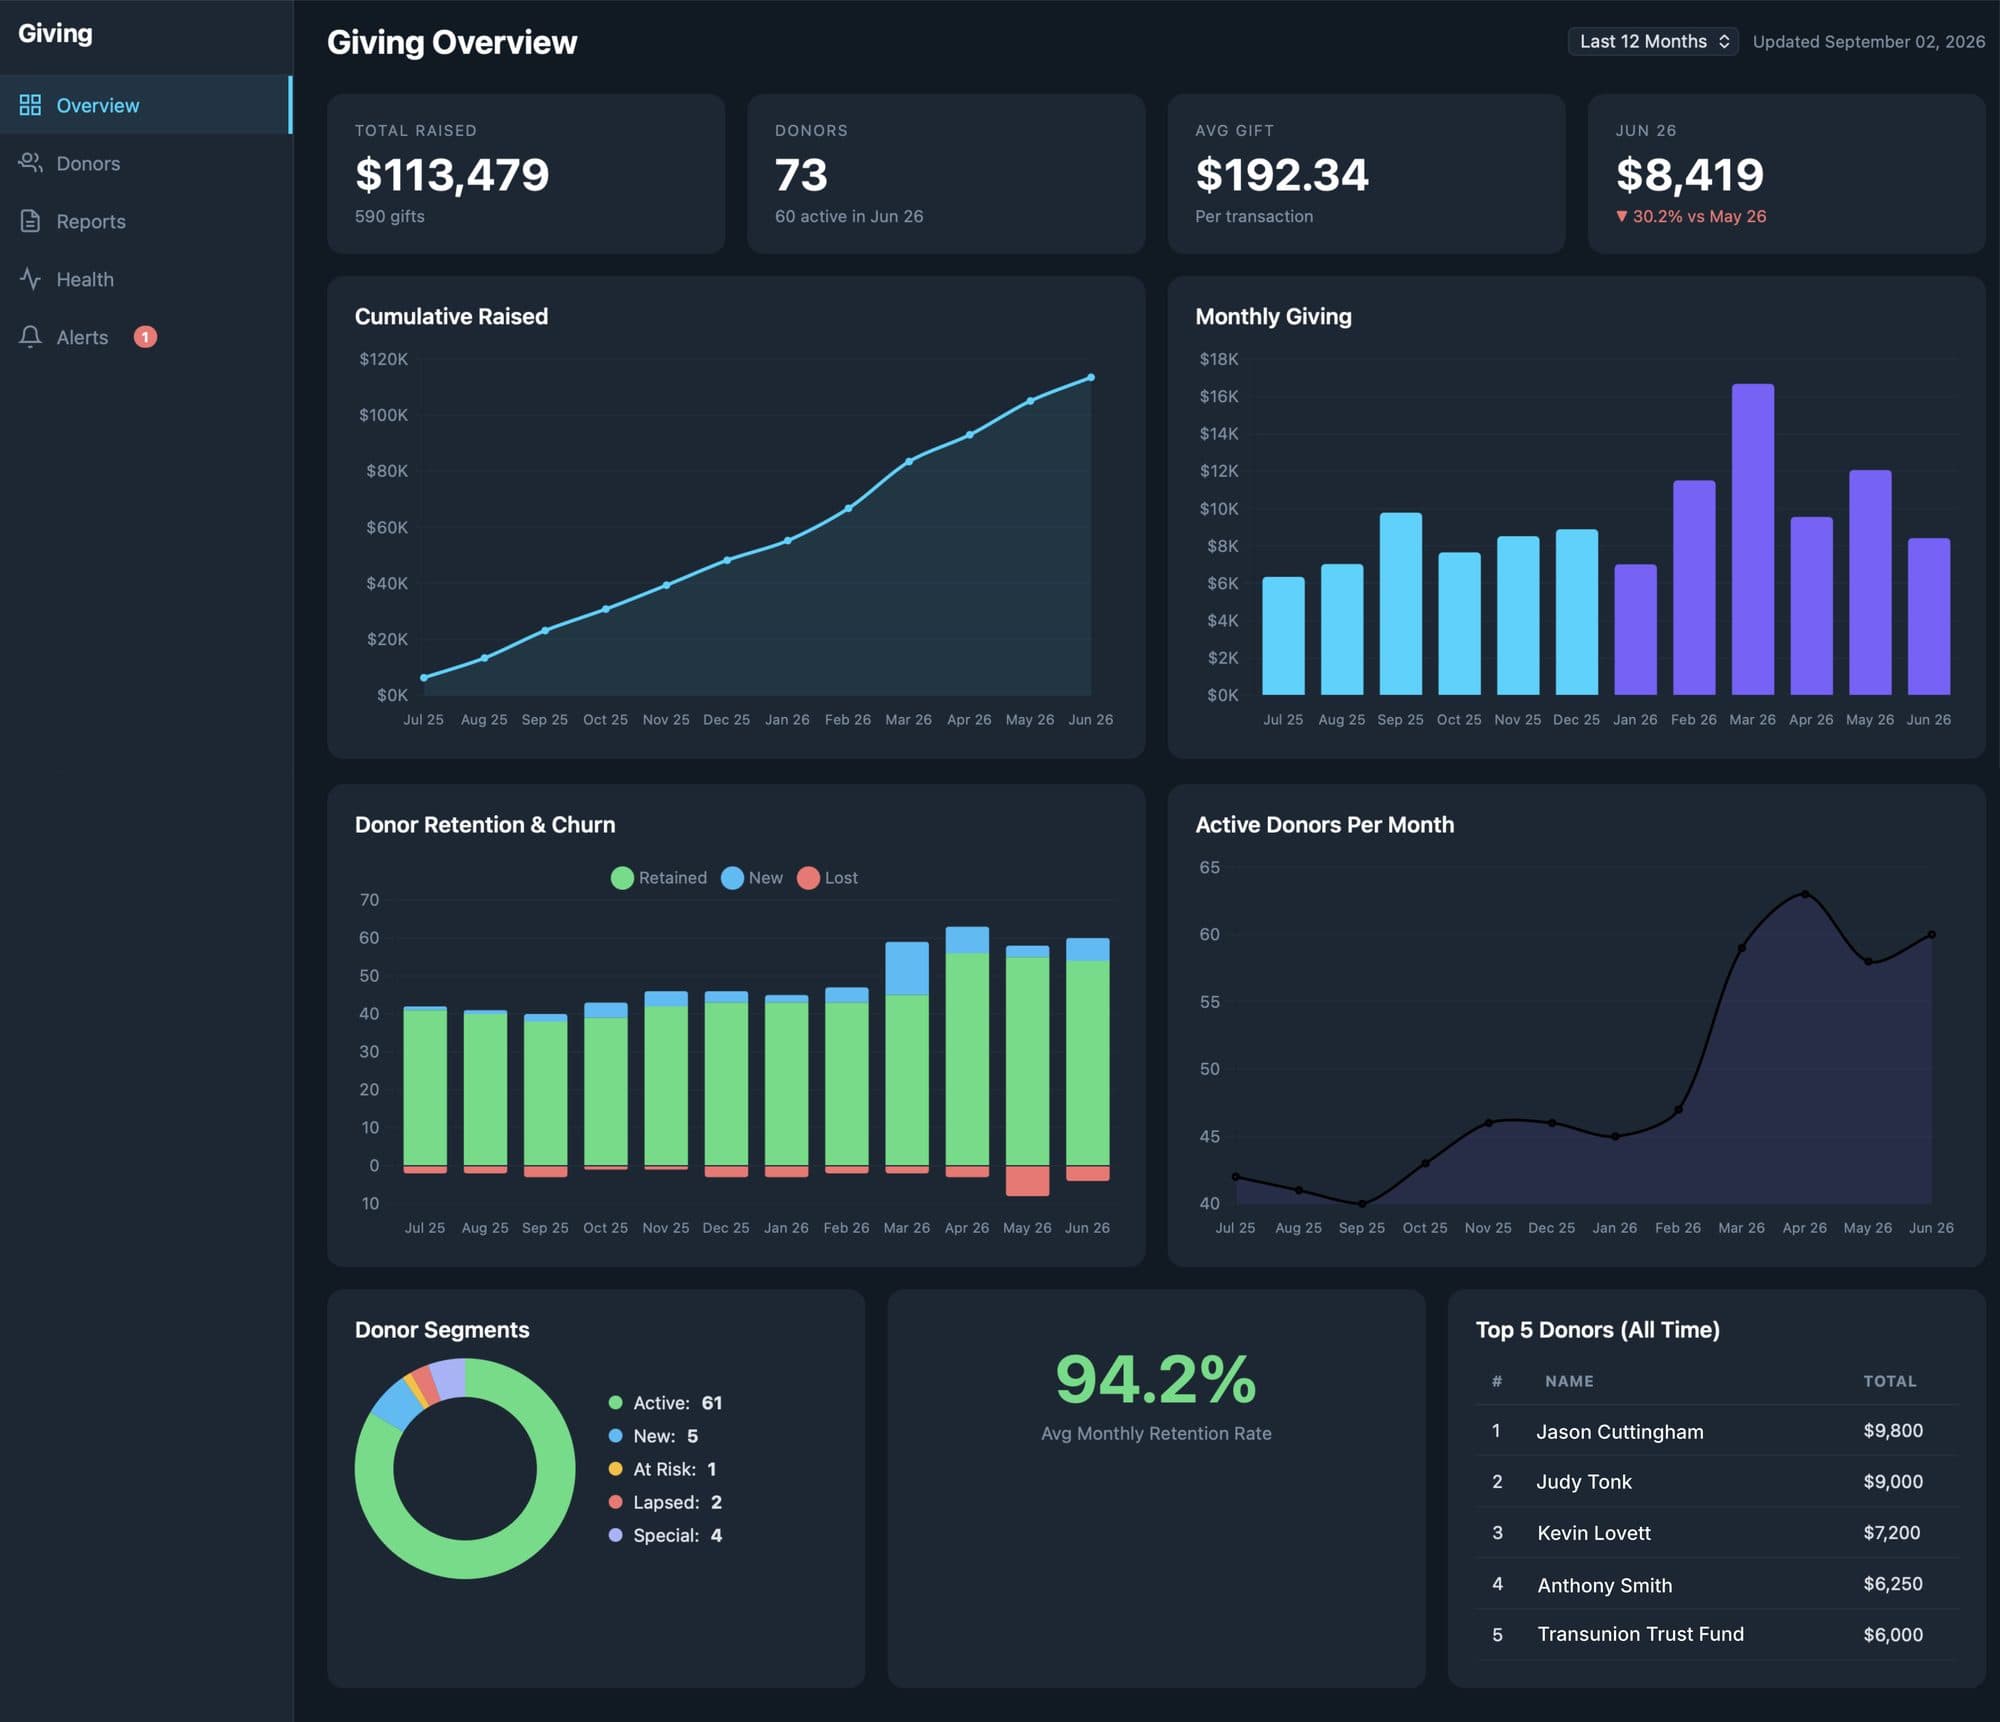This screenshot has width=2000, height=1722.
Task: Toggle the Retained legend item
Action: (x=659, y=878)
